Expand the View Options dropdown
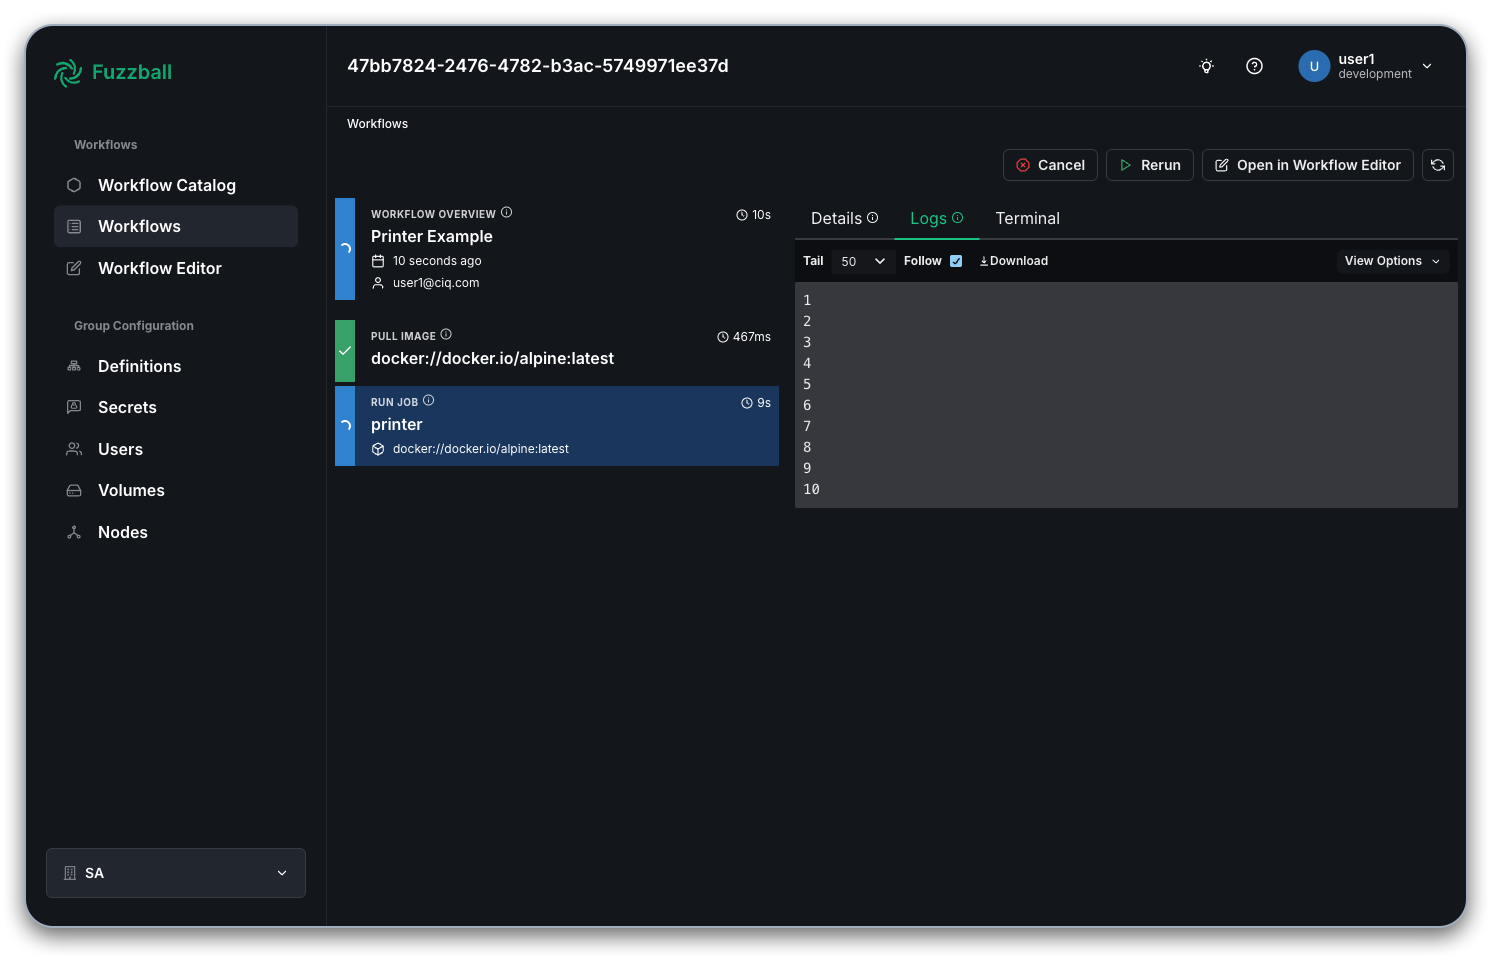Screen dimensions: 1492x960 pyautogui.click(x=1392, y=261)
